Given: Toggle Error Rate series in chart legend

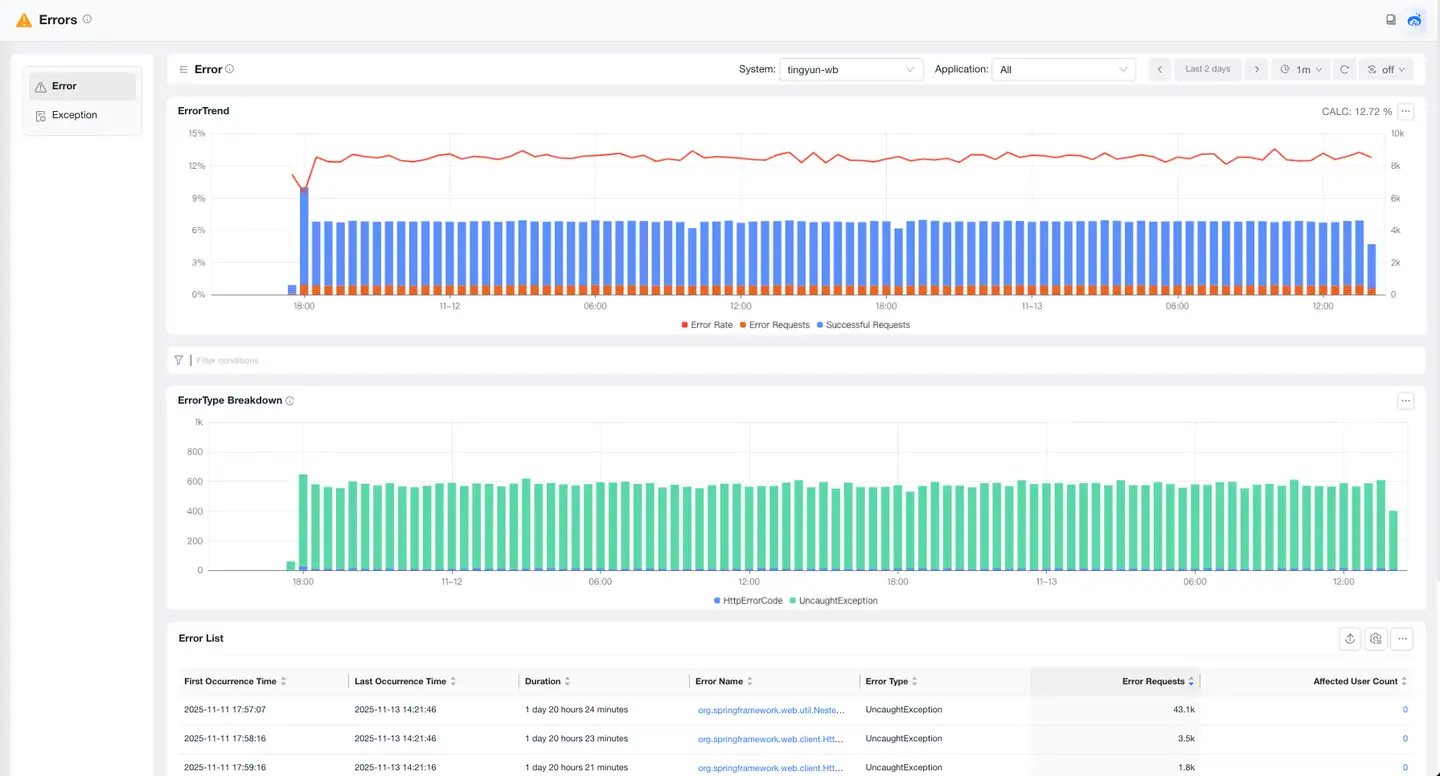Looking at the screenshot, I should coord(706,325).
